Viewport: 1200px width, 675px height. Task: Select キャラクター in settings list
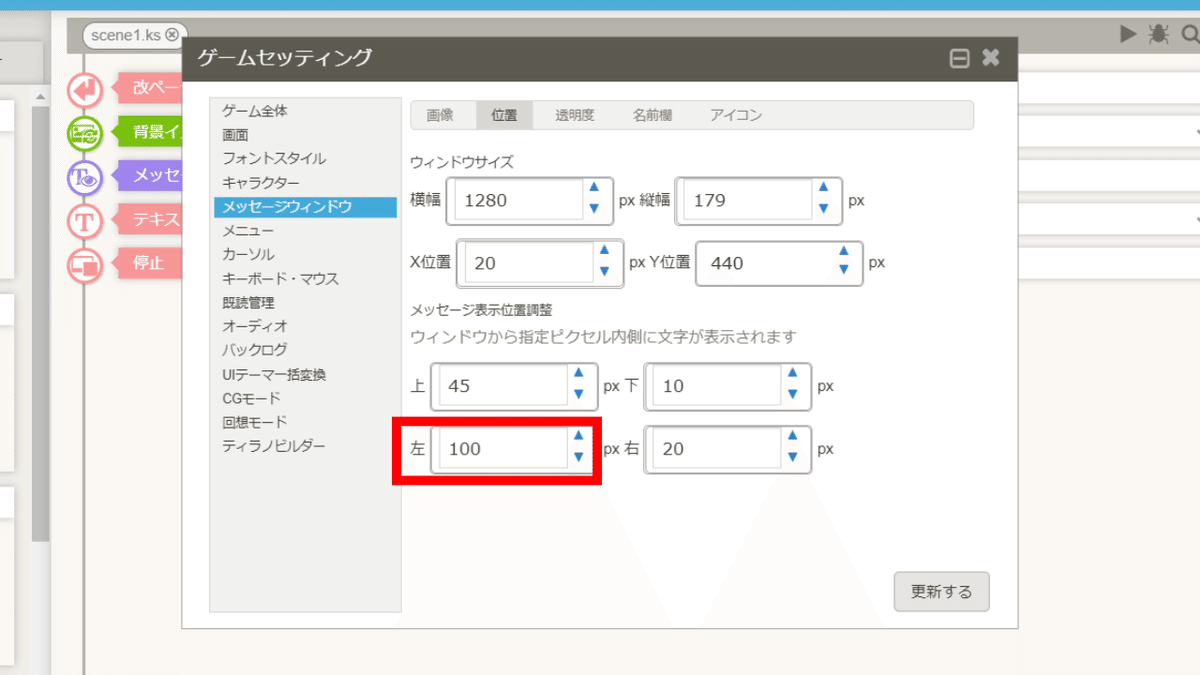[x=261, y=183]
